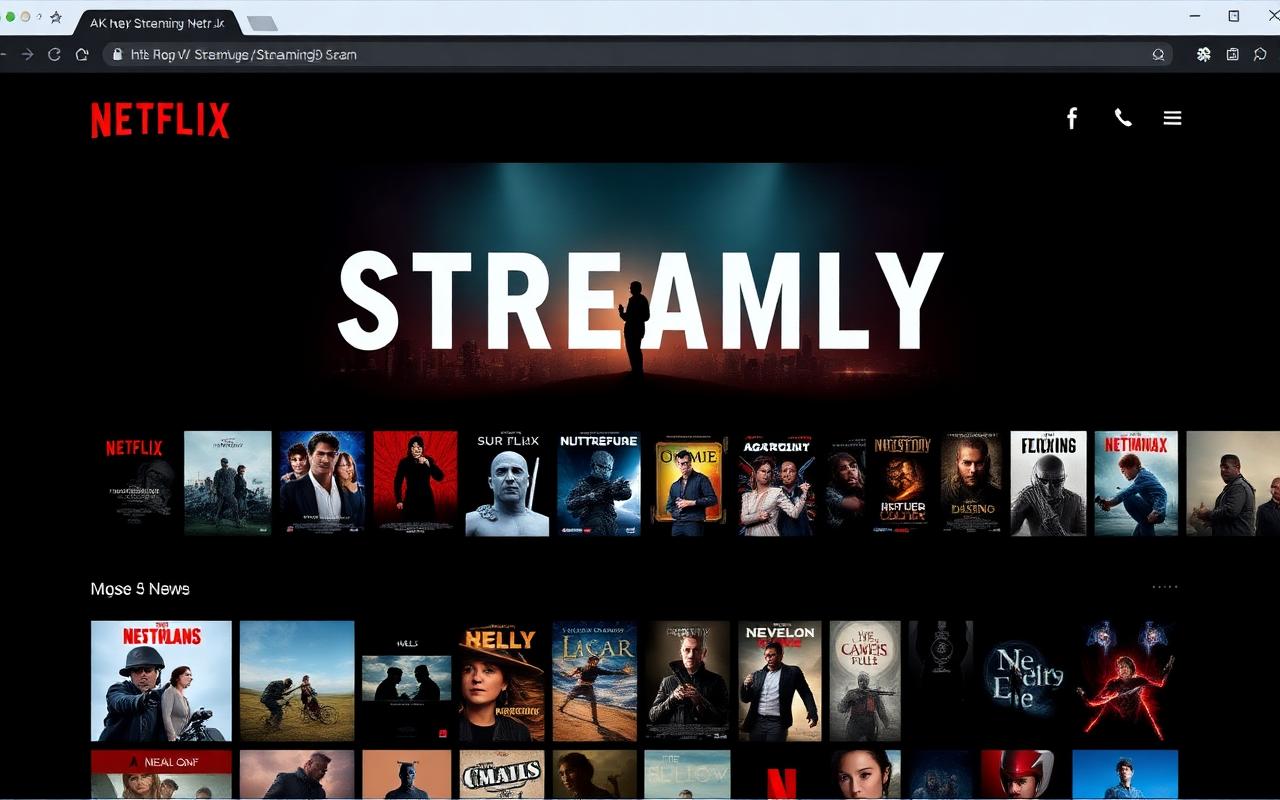1280x800 pixels.
Task: Select the FELLOW tile in bottom row
Action: tap(687, 775)
